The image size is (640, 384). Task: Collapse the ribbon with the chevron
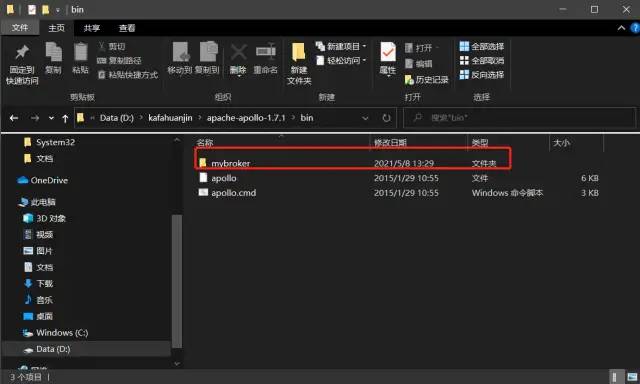point(621,28)
